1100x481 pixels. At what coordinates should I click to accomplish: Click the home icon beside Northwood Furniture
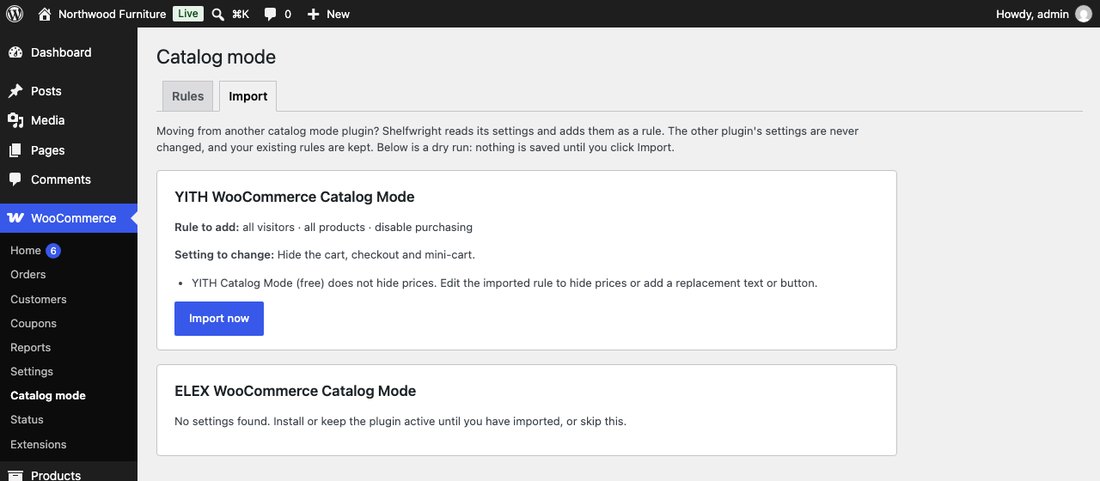45,14
